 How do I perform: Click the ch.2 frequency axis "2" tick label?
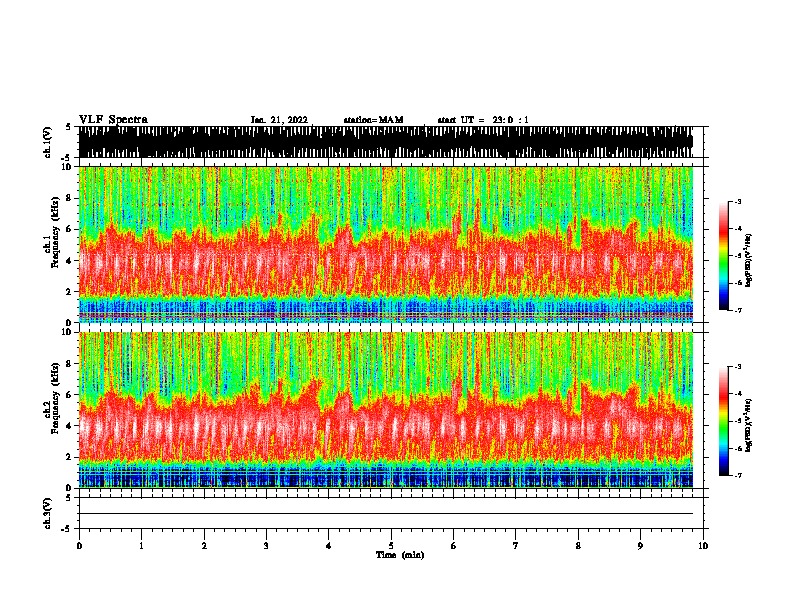pyautogui.click(x=70, y=457)
